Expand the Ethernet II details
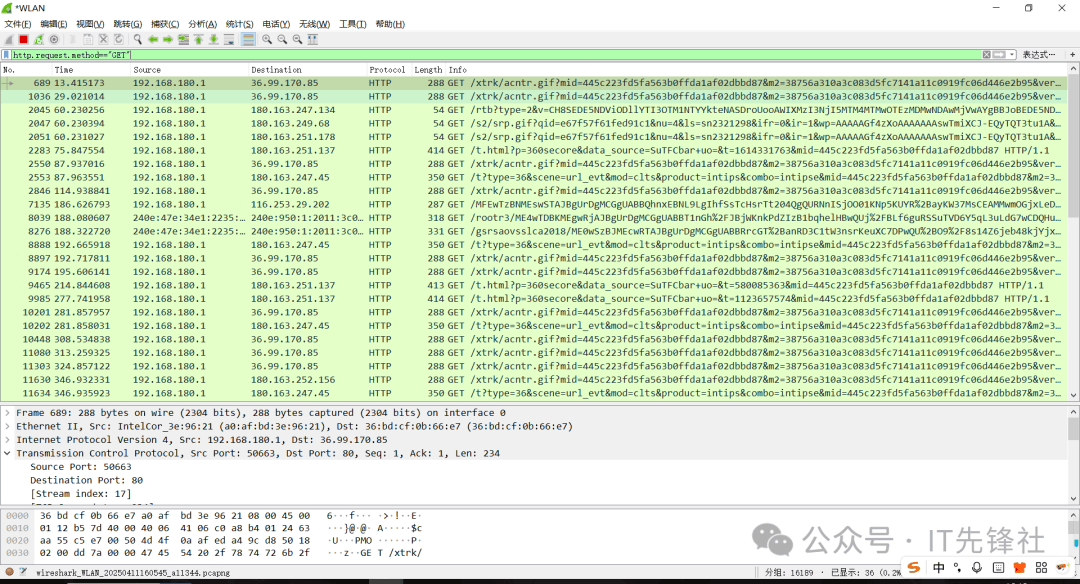 8,426
